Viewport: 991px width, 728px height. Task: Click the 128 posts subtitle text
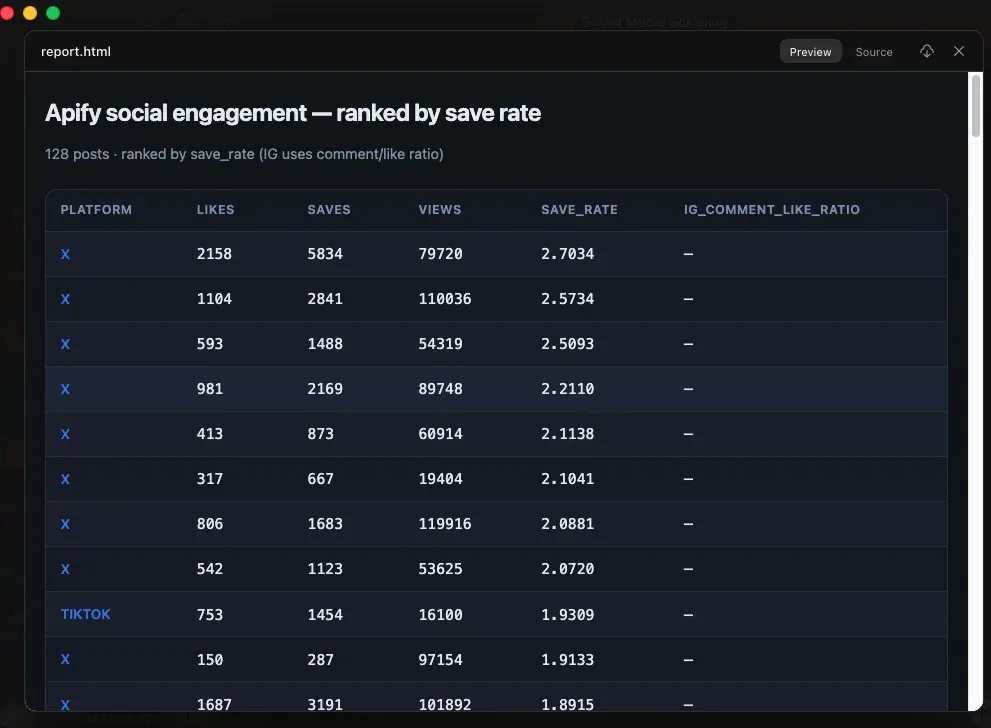click(244, 154)
